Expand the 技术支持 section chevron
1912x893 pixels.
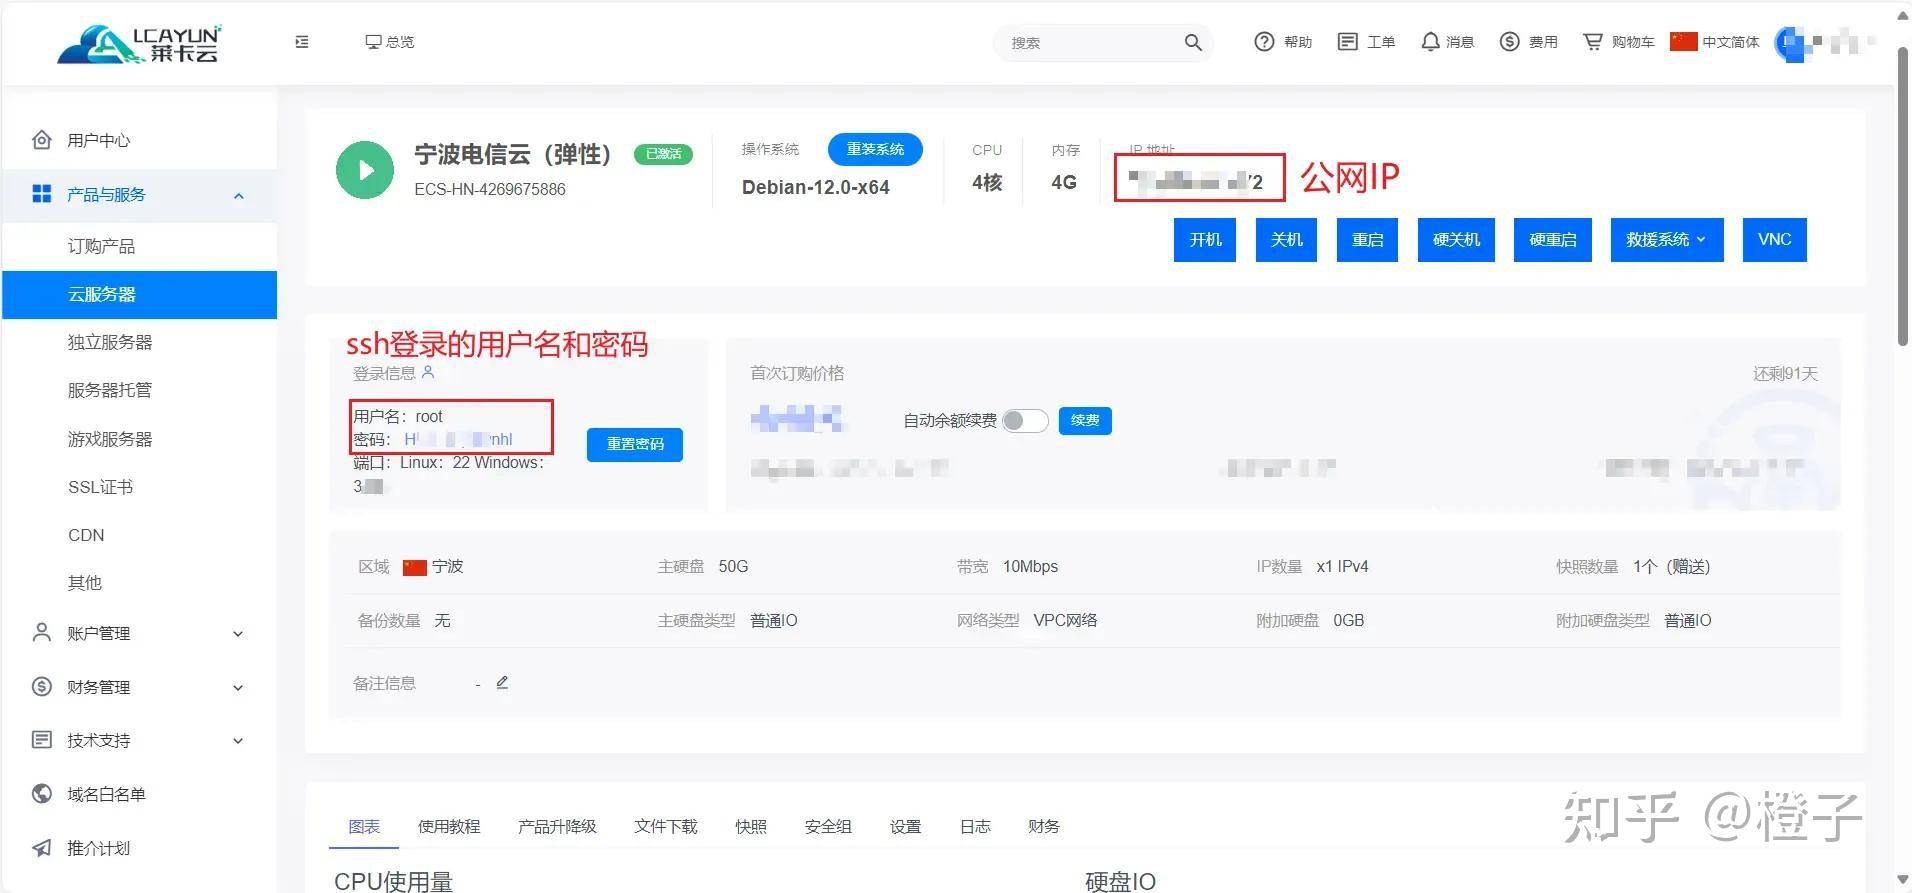click(x=238, y=741)
